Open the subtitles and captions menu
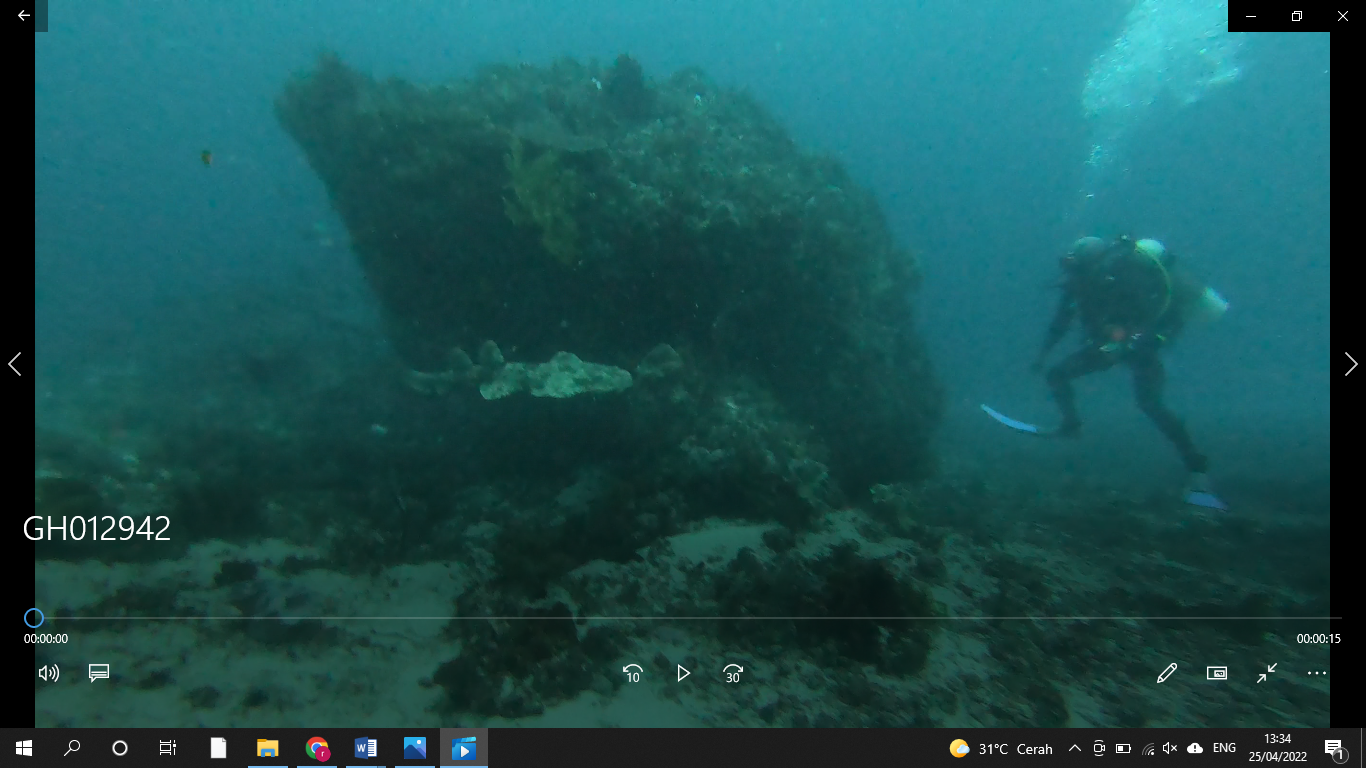The width and height of the screenshot is (1366, 768). point(99,673)
